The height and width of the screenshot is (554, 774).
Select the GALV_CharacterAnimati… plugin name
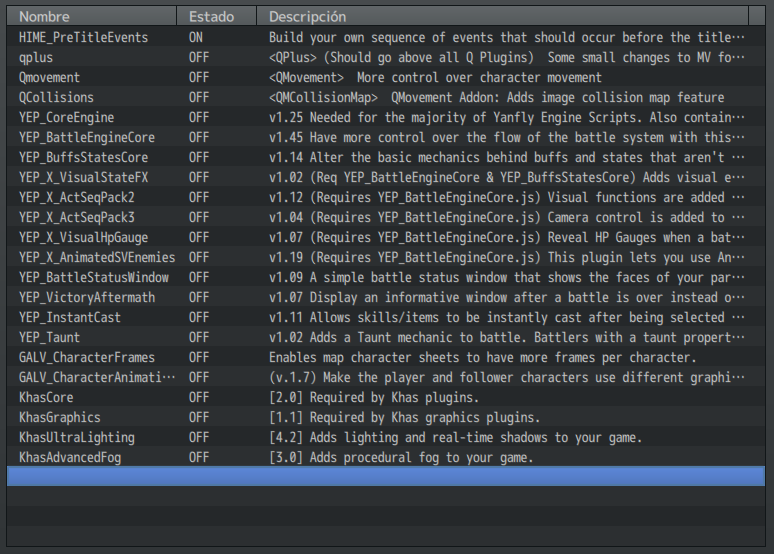(97, 377)
